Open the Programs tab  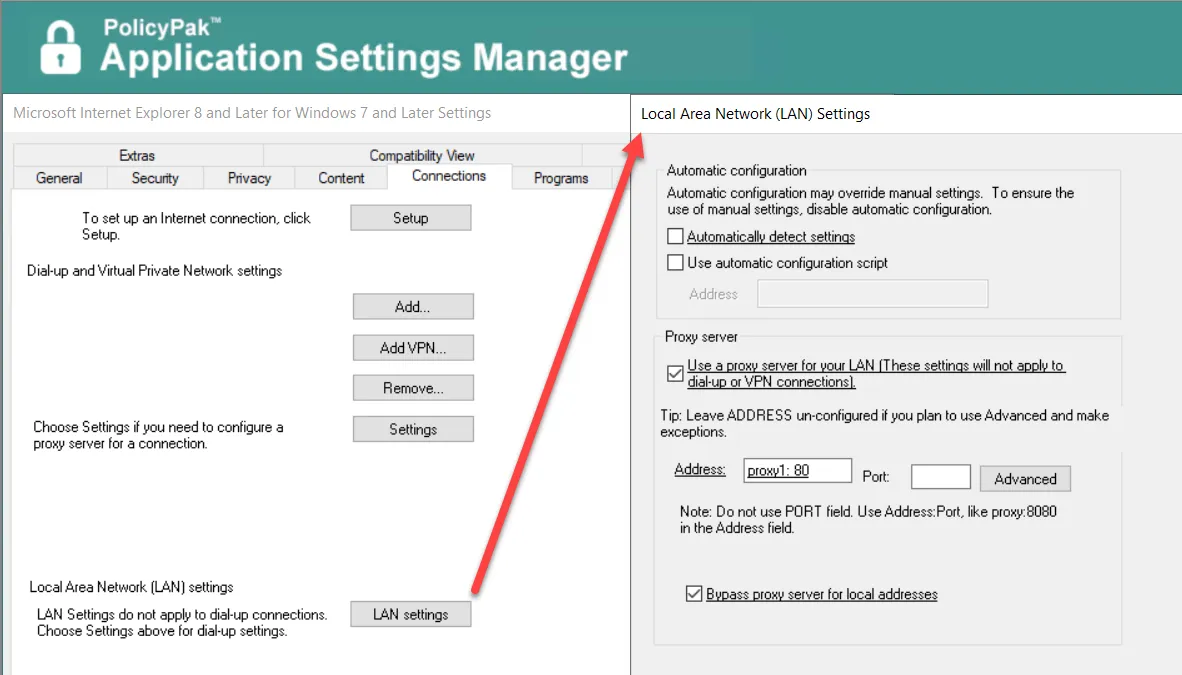[561, 178]
